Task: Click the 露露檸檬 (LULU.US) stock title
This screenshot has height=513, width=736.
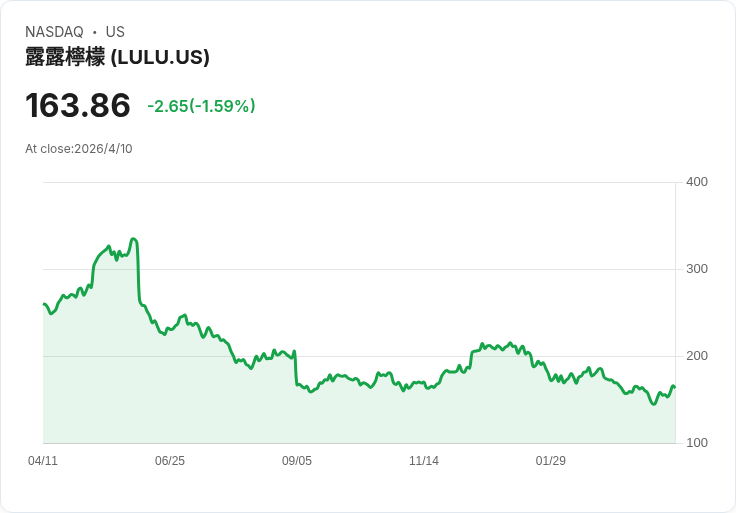Action: click(x=117, y=57)
